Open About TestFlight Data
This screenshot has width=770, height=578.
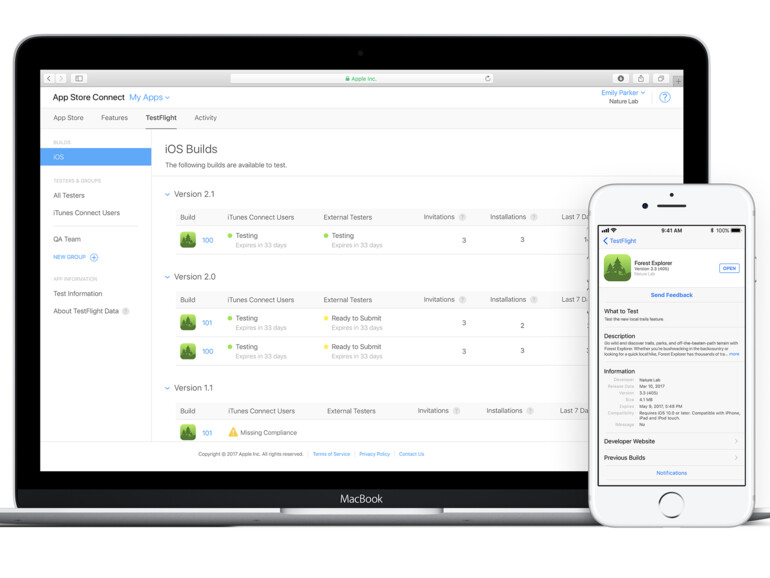[x=86, y=311]
